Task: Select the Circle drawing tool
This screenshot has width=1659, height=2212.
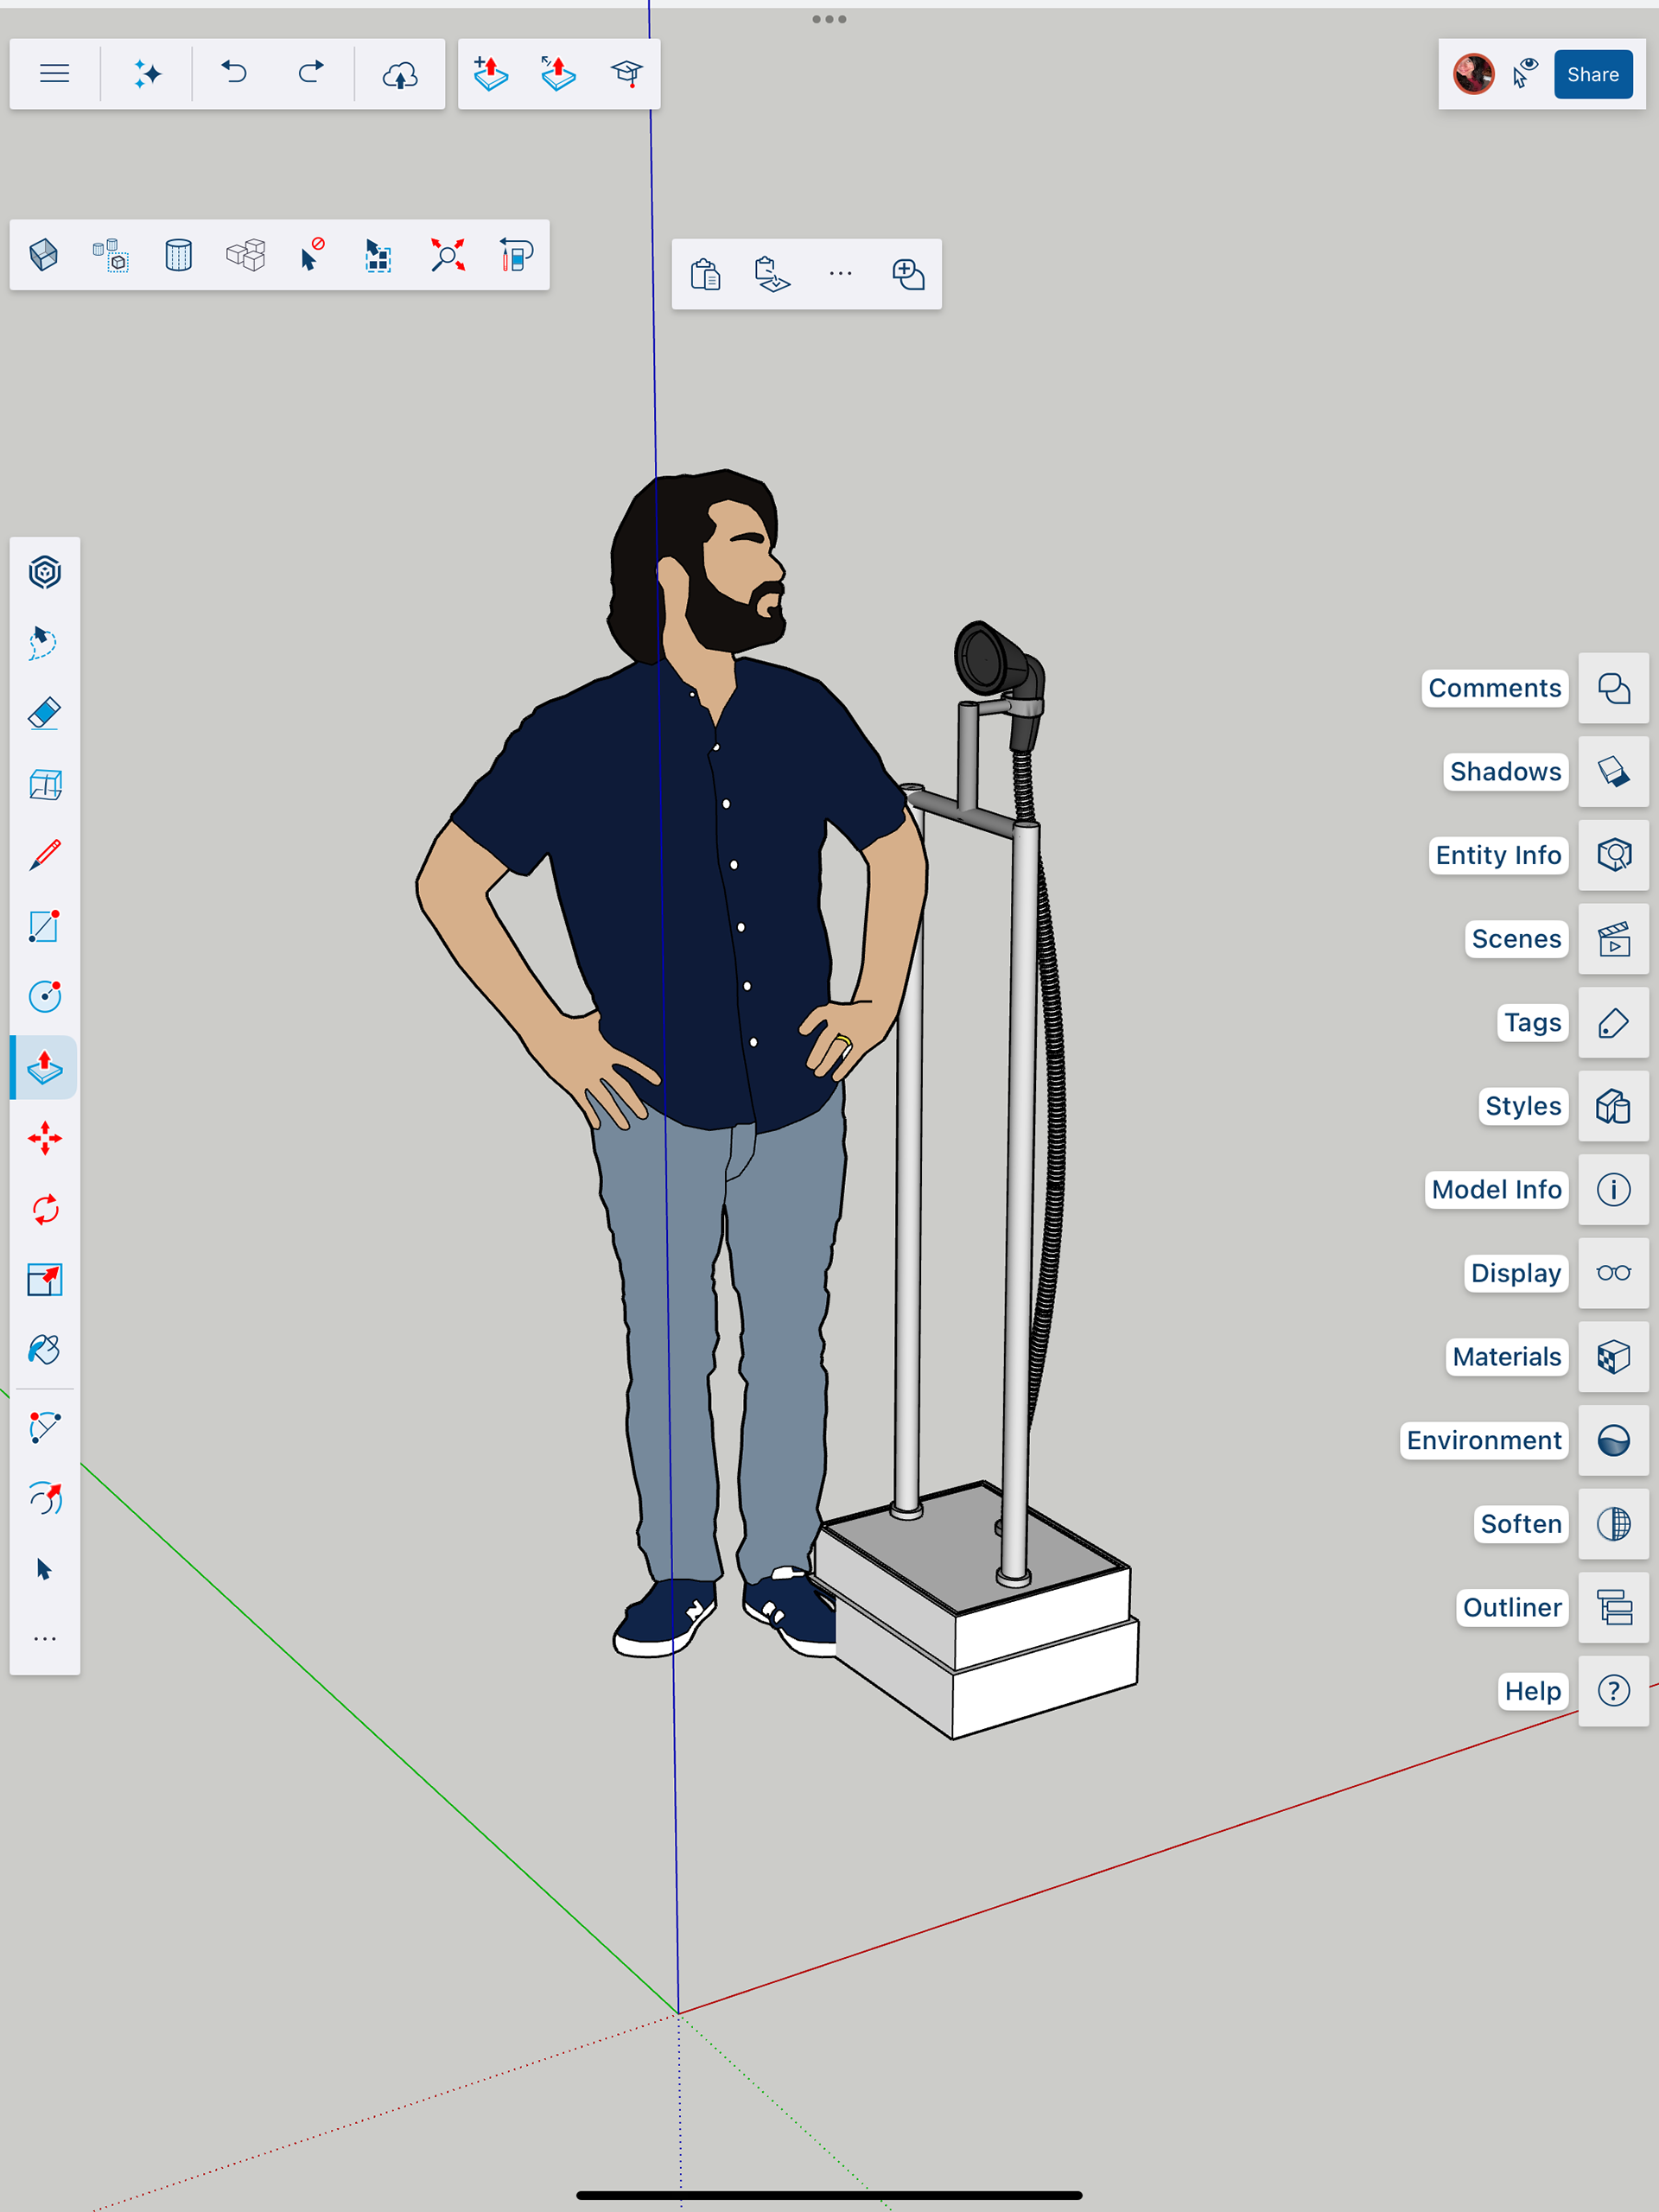Action: (44, 996)
